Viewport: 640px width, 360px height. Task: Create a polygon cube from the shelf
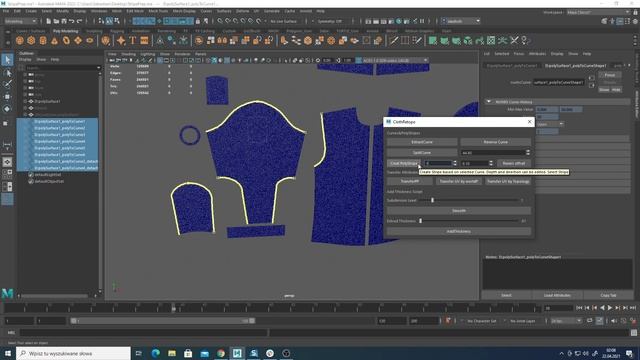tap(31, 40)
